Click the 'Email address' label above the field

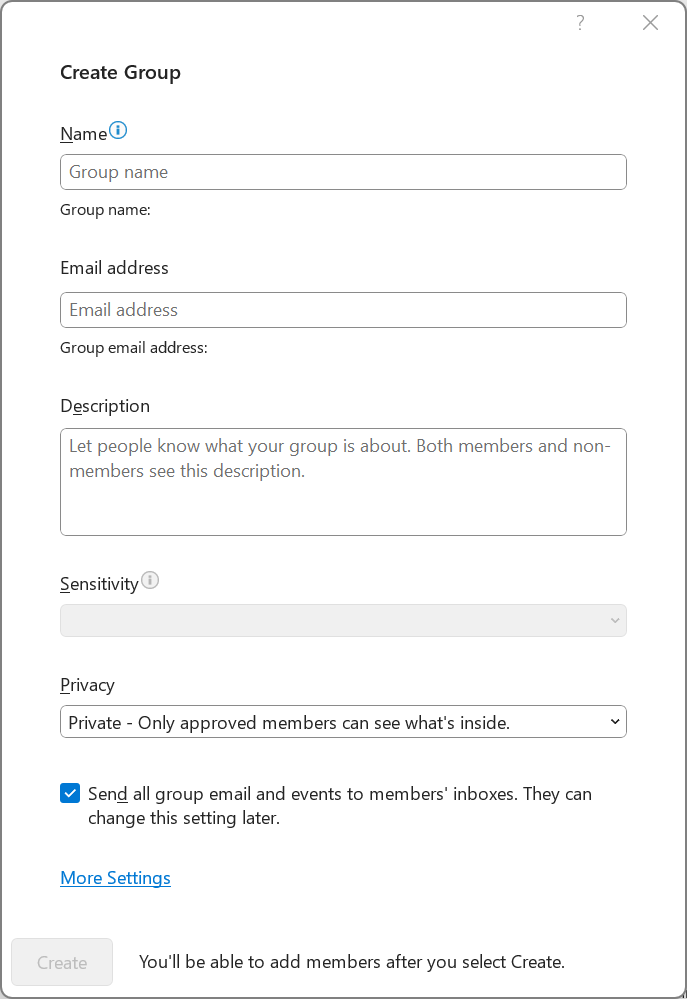coord(115,268)
